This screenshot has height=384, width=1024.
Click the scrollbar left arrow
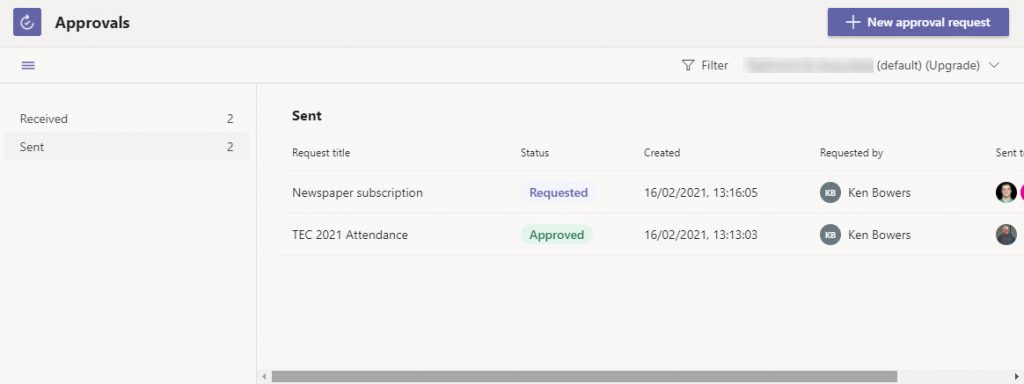[x=264, y=377]
